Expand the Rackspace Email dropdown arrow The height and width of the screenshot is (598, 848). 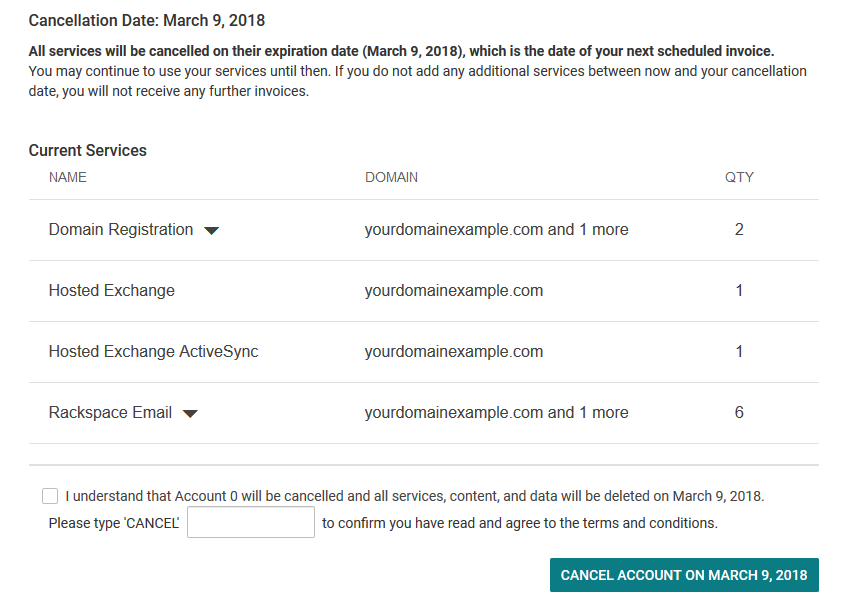(x=190, y=414)
